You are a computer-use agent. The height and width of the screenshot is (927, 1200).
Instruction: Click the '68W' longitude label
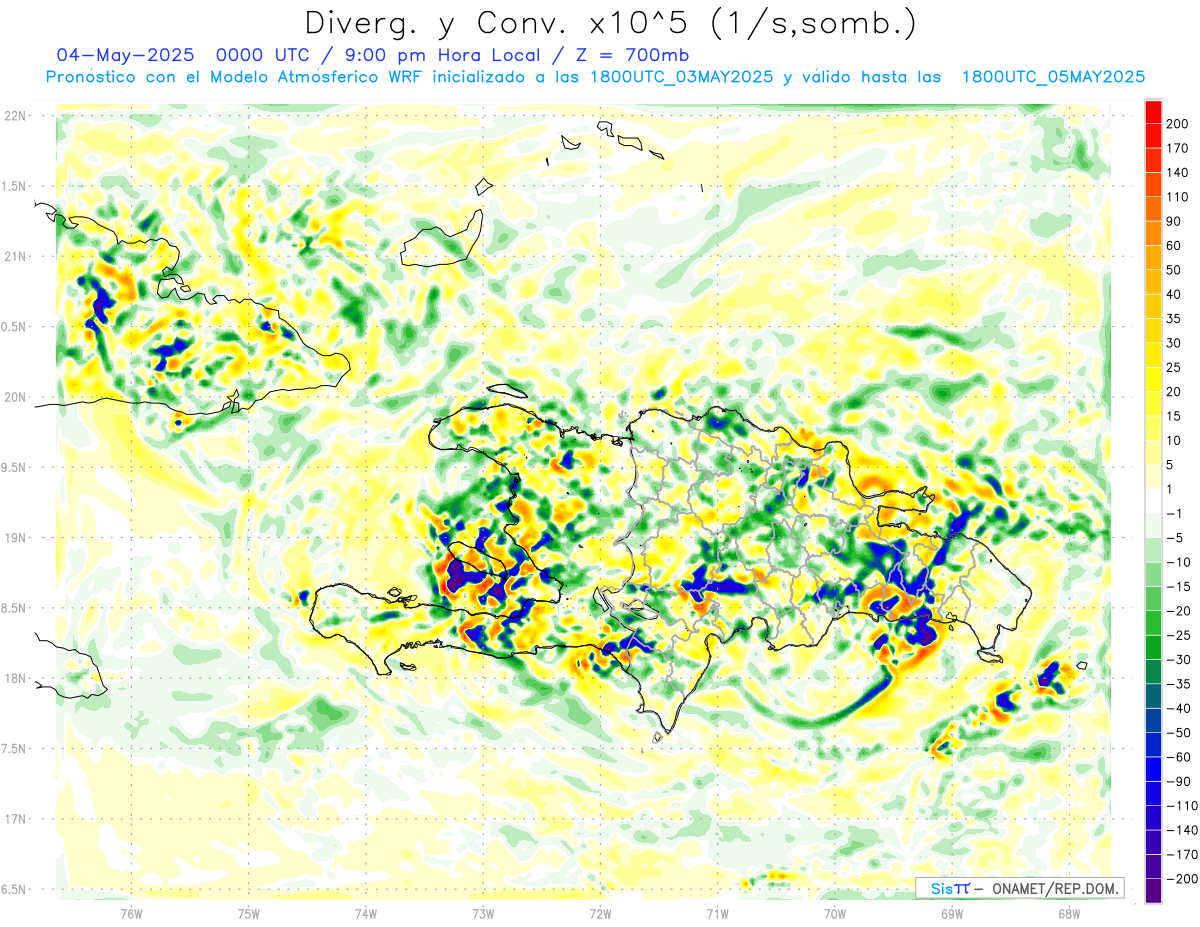pyautogui.click(x=1069, y=913)
